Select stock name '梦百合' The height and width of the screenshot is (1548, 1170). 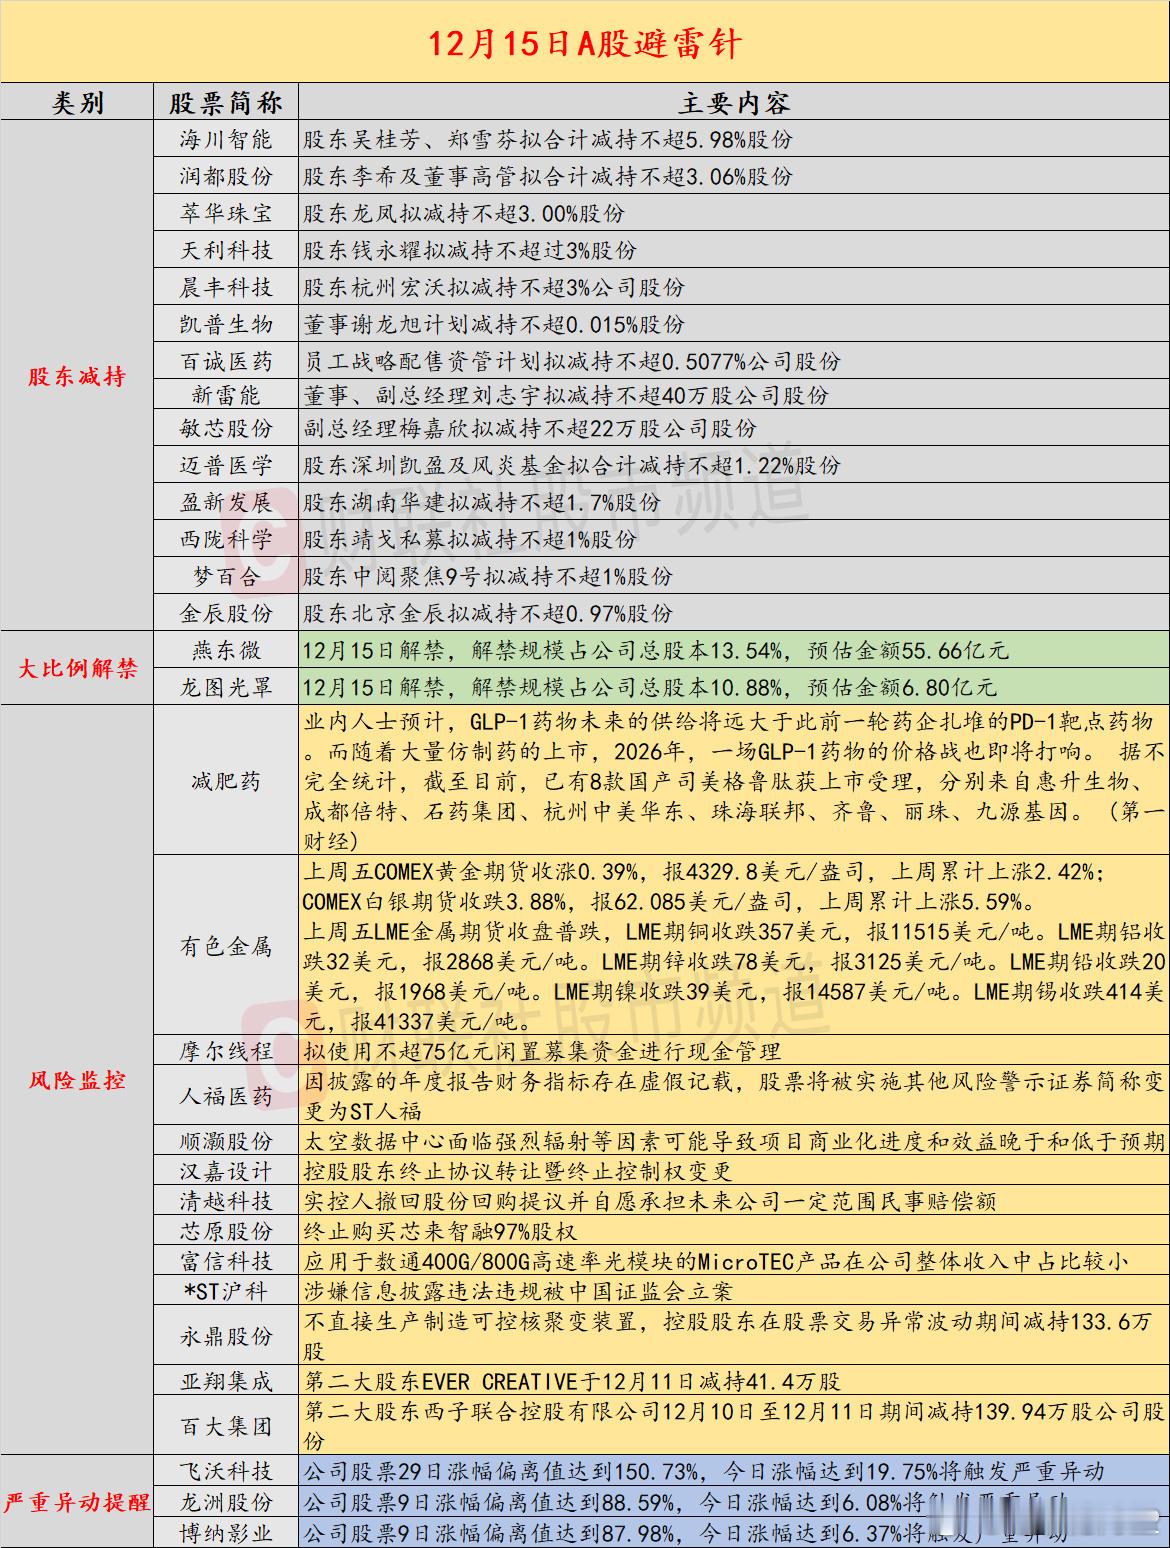[x=226, y=576]
